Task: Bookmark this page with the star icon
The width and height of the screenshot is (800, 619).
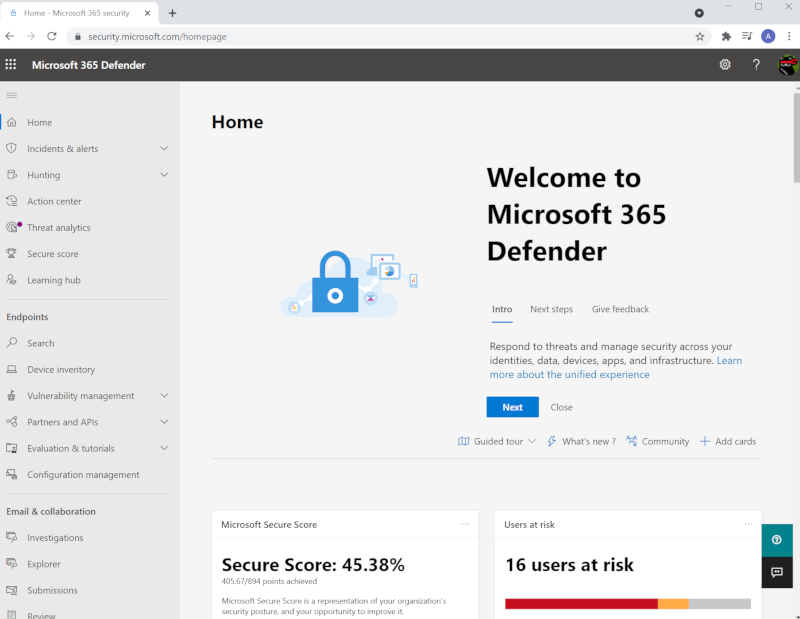Action: 699,36
